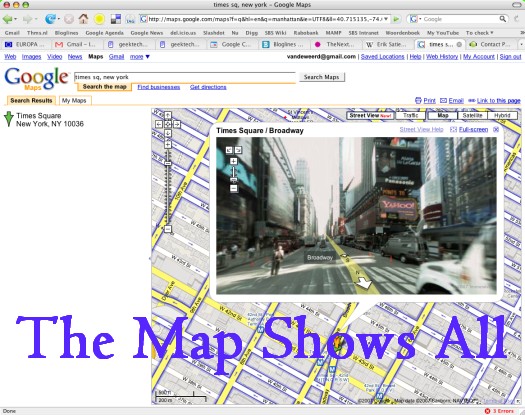Pan the map down with the arrow
The width and height of the screenshot is (525, 415).
pyautogui.click(x=168, y=133)
